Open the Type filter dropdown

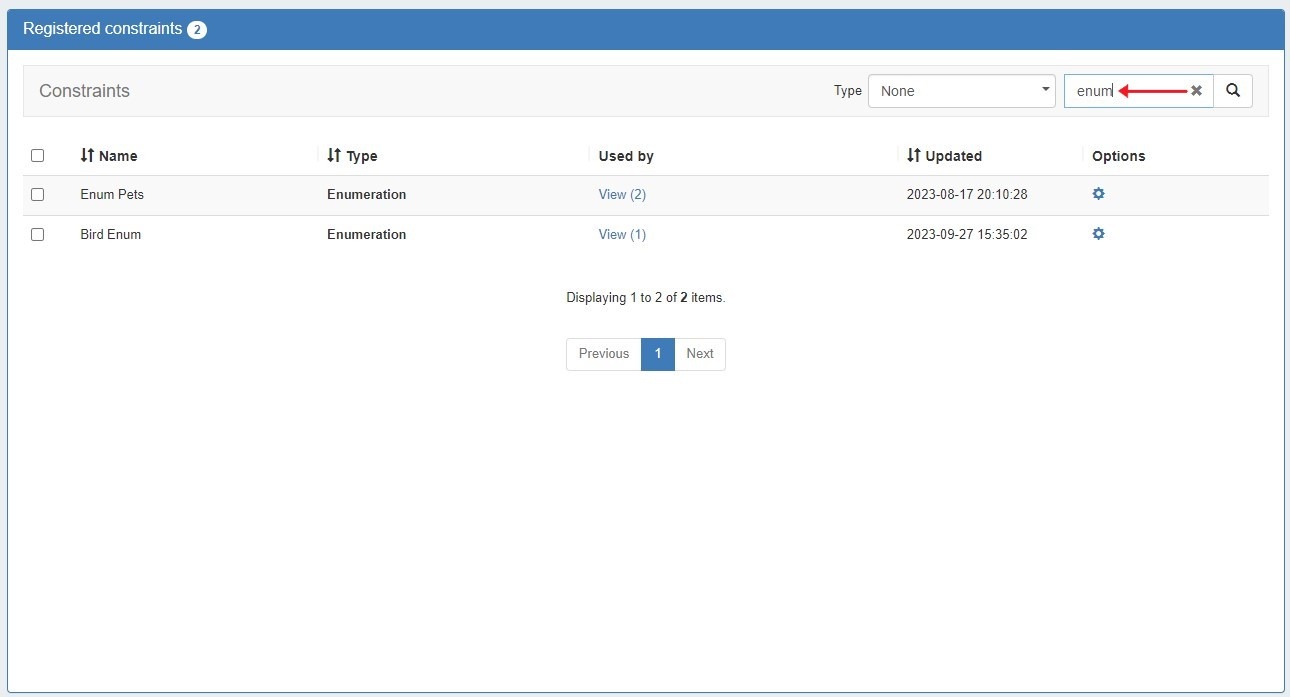tap(961, 91)
